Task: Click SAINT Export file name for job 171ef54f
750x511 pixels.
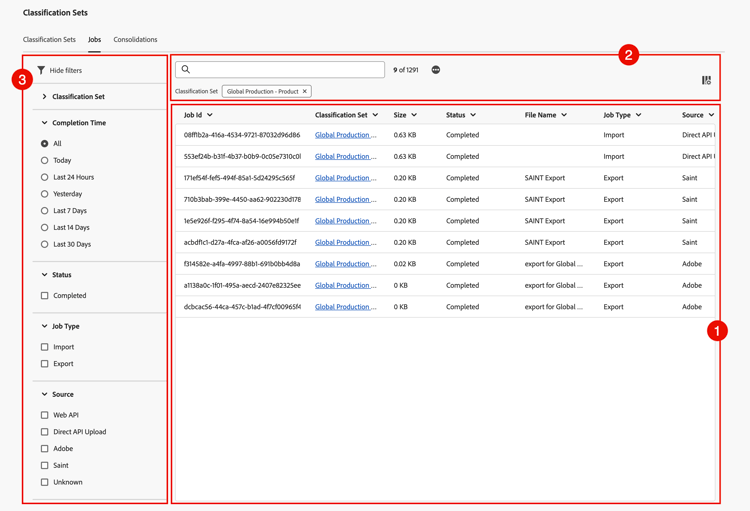Action: 544,178
